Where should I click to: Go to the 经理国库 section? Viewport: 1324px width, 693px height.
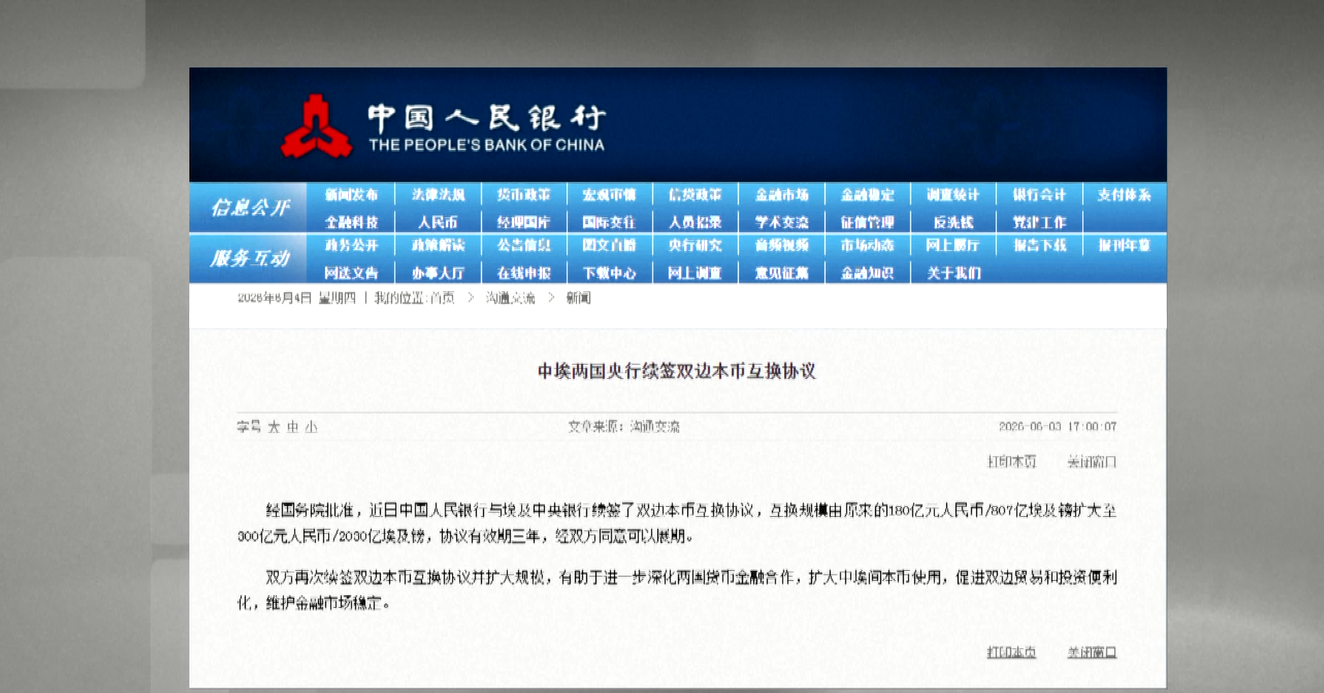coord(523,222)
